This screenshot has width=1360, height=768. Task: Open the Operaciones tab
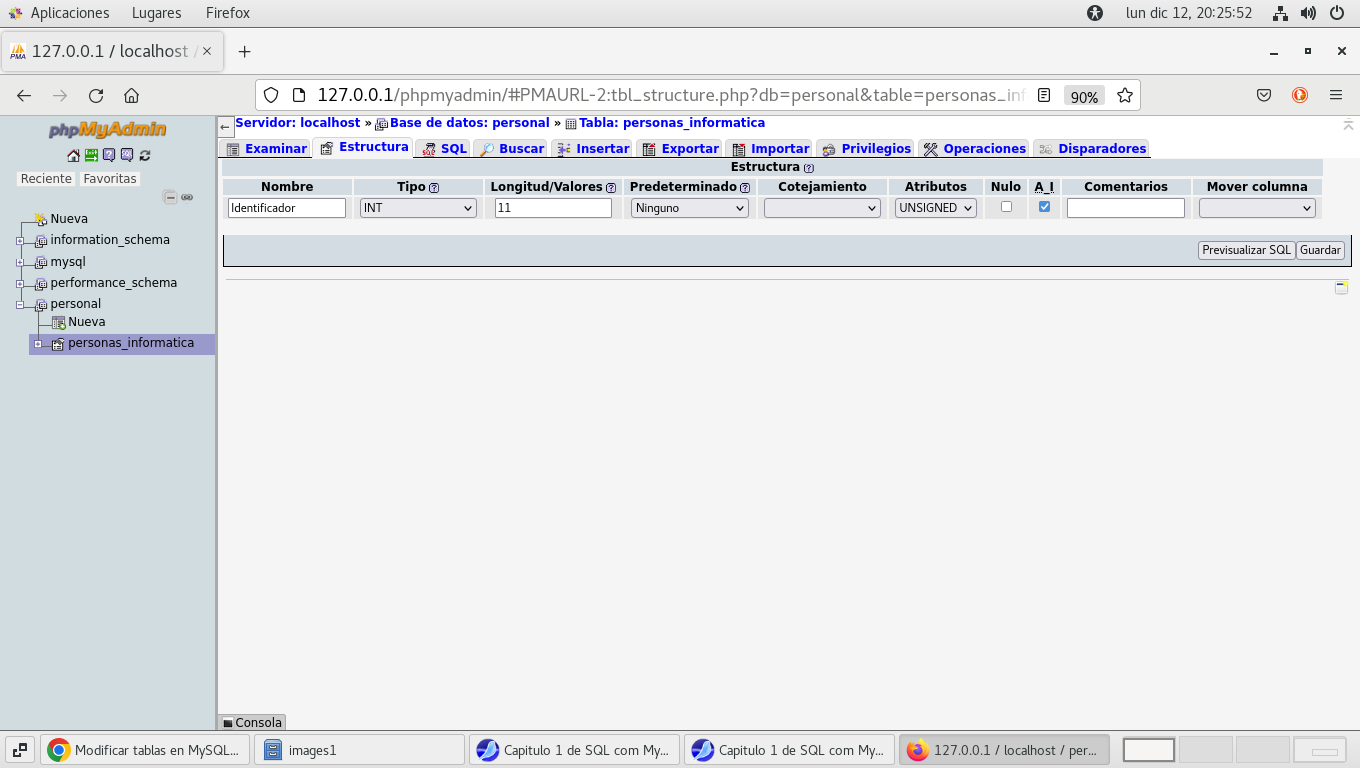point(974,149)
